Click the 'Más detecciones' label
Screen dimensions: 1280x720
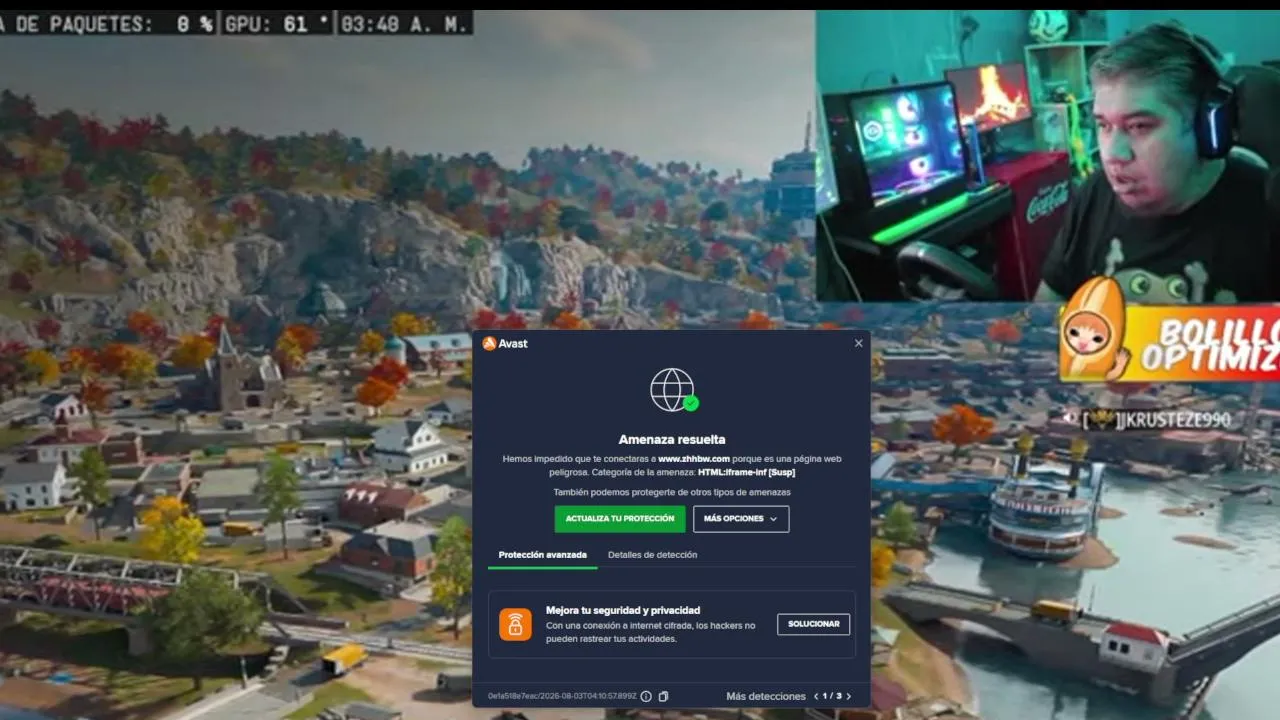[766, 696]
